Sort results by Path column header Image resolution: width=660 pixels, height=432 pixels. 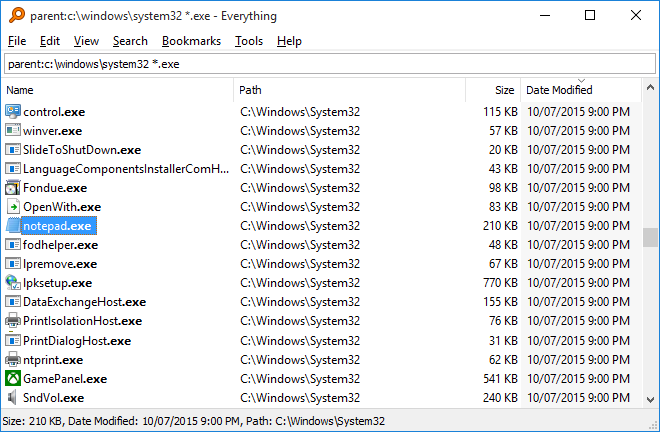(349, 90)
